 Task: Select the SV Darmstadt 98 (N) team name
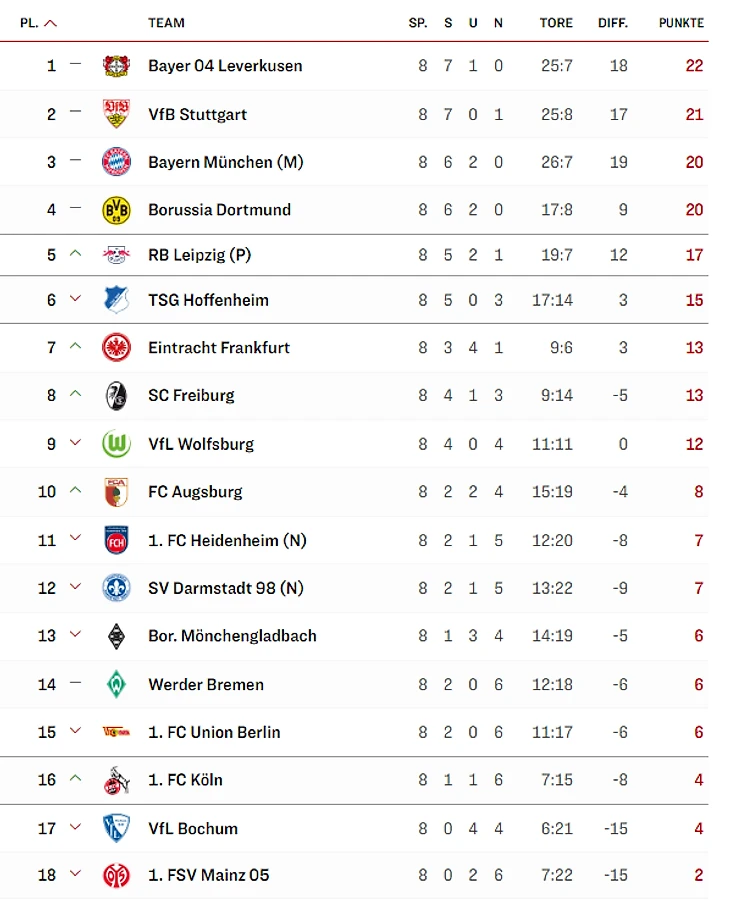225,588
